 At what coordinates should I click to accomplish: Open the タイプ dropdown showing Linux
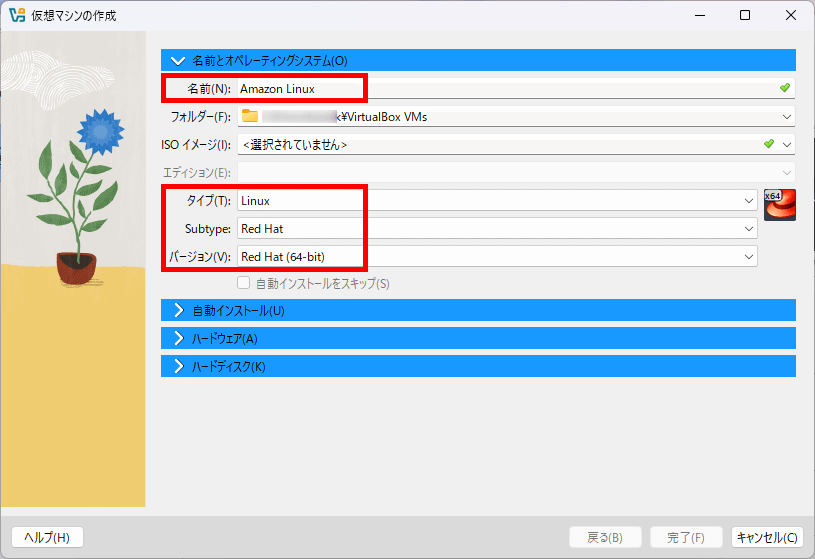497,201
